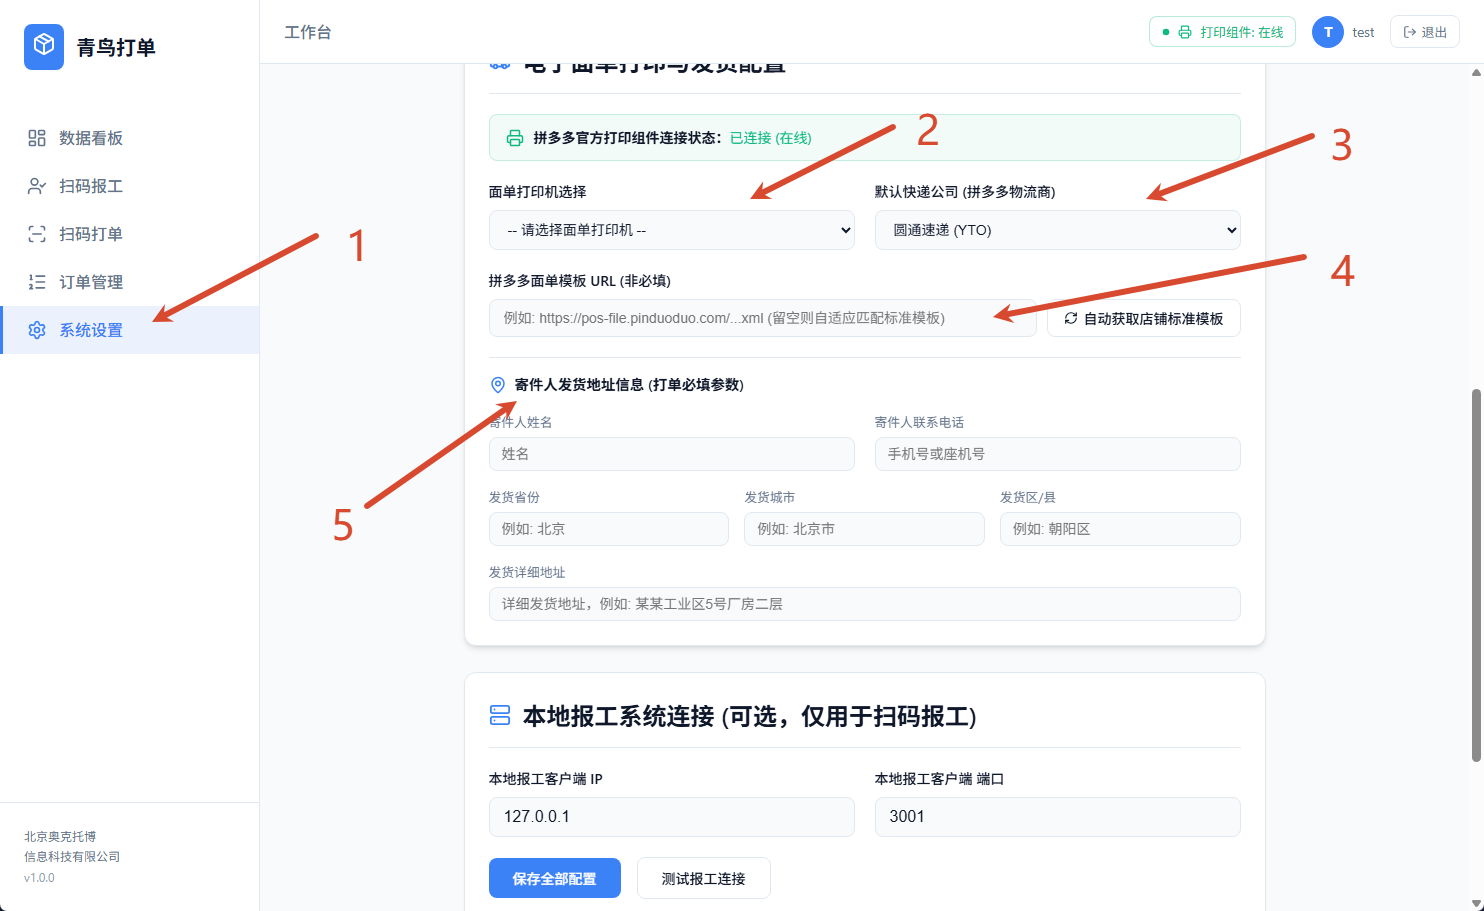Click the round T user avatar
This screenshot has height=911, width=1484.
coord(1328,32)
